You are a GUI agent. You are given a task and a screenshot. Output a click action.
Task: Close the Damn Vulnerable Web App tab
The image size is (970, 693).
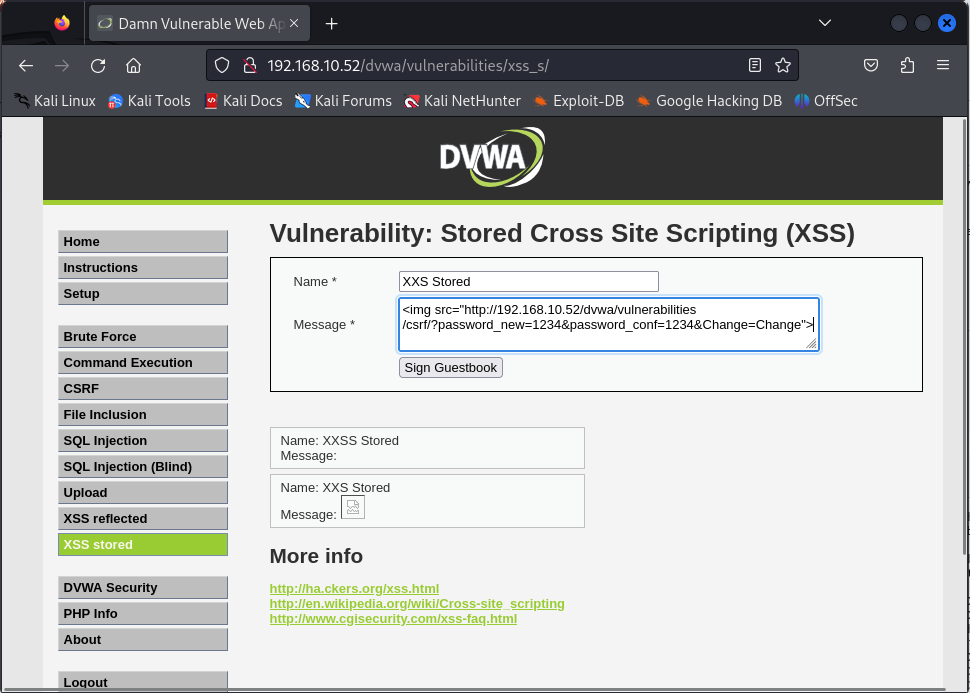click(294, 24)
